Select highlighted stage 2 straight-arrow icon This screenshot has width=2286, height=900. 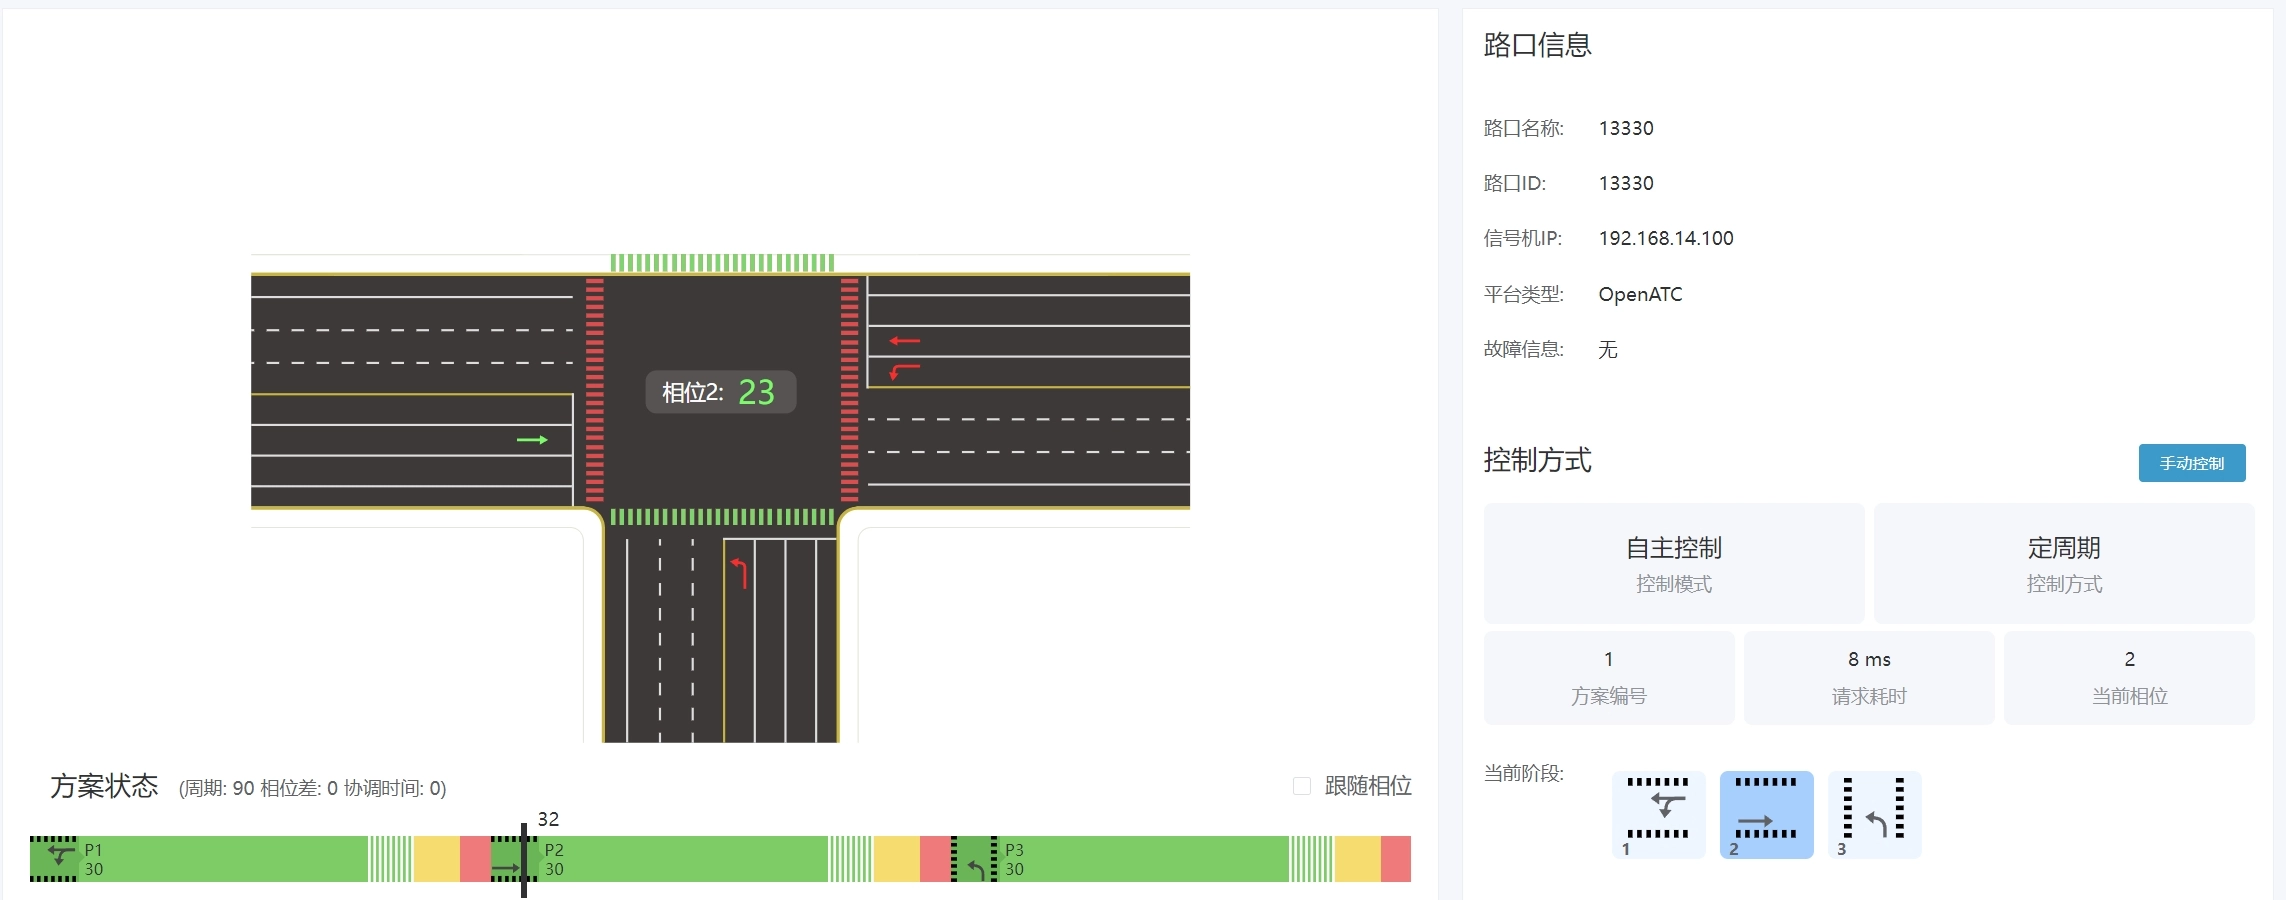[1766, 814]
